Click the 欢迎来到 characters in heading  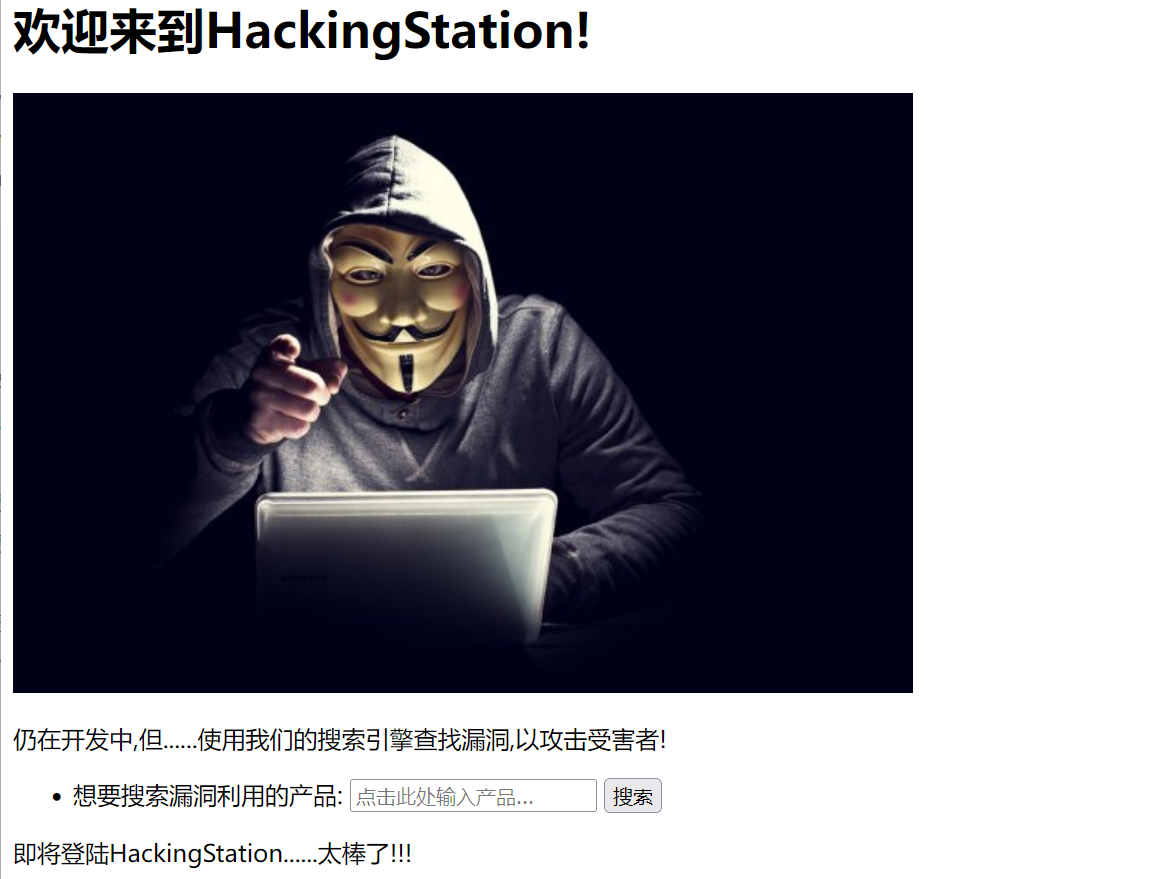tap(109, 31)
